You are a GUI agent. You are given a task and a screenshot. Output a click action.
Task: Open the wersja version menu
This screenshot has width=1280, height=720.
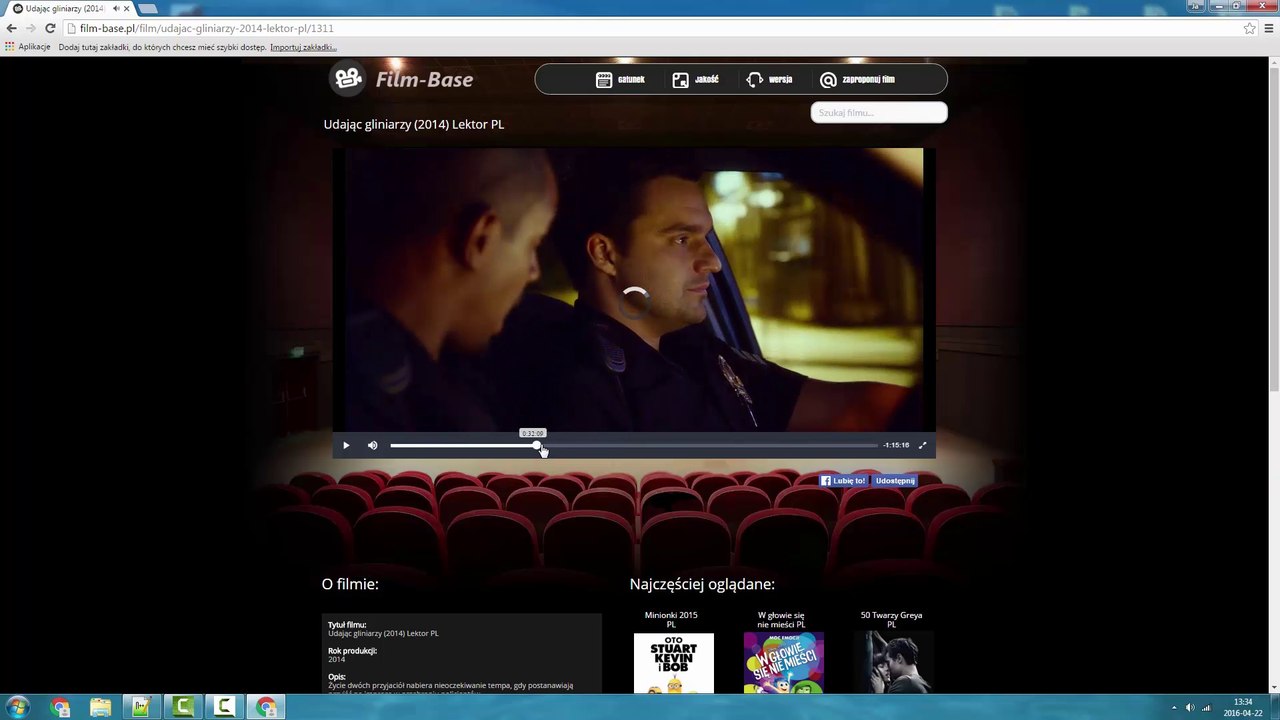tap(769, 80)
